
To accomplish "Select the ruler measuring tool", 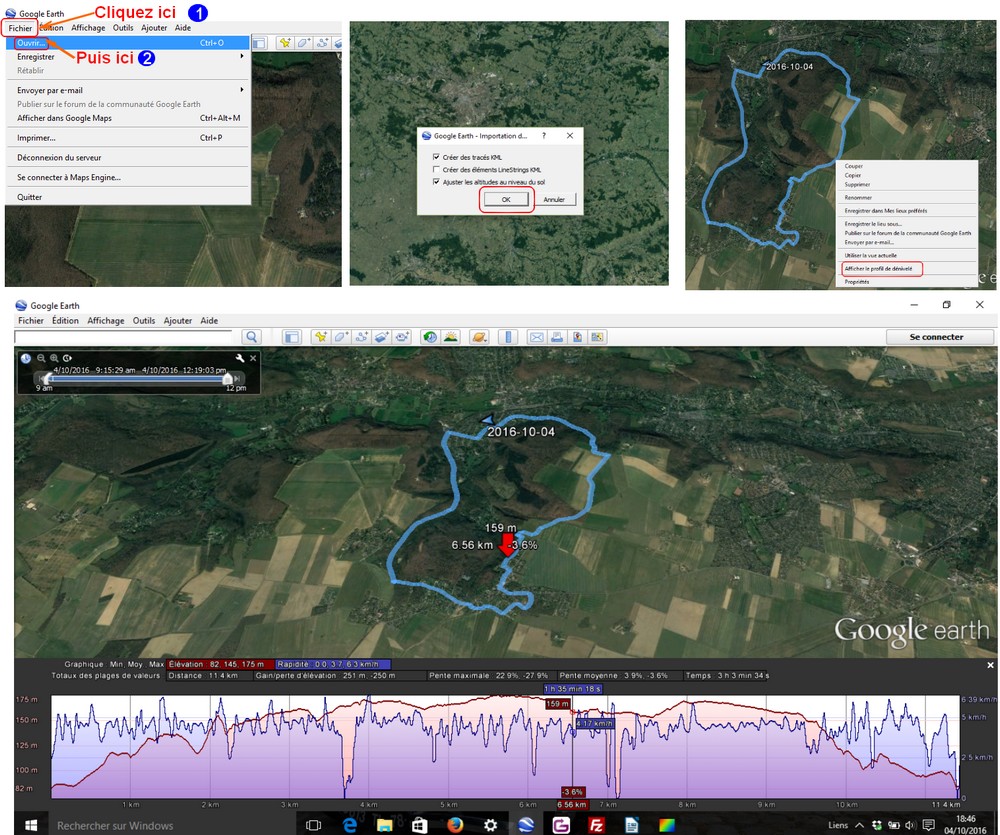I will pyautogui.click(x=508, y=337).
